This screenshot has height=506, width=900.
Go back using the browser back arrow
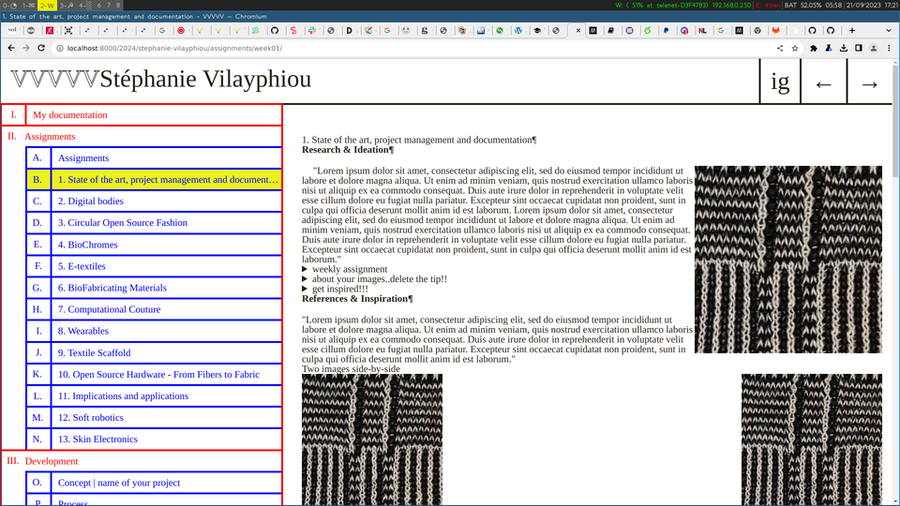tap(11, 48)
